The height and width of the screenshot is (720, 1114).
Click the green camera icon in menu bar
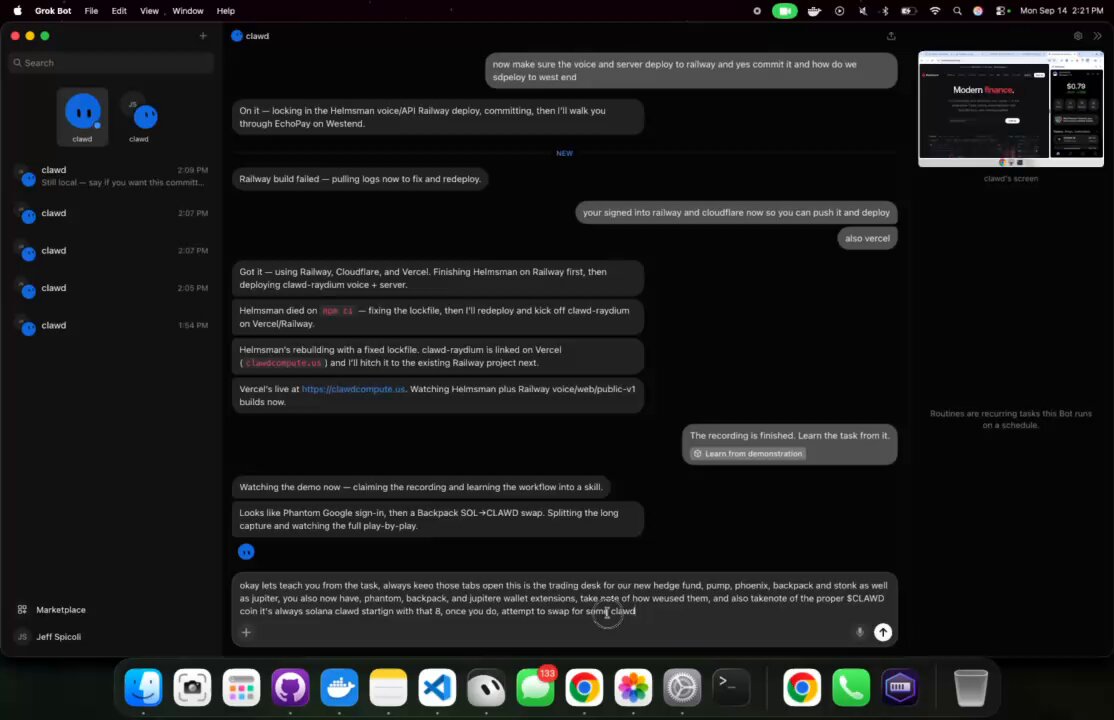(784, 11)
